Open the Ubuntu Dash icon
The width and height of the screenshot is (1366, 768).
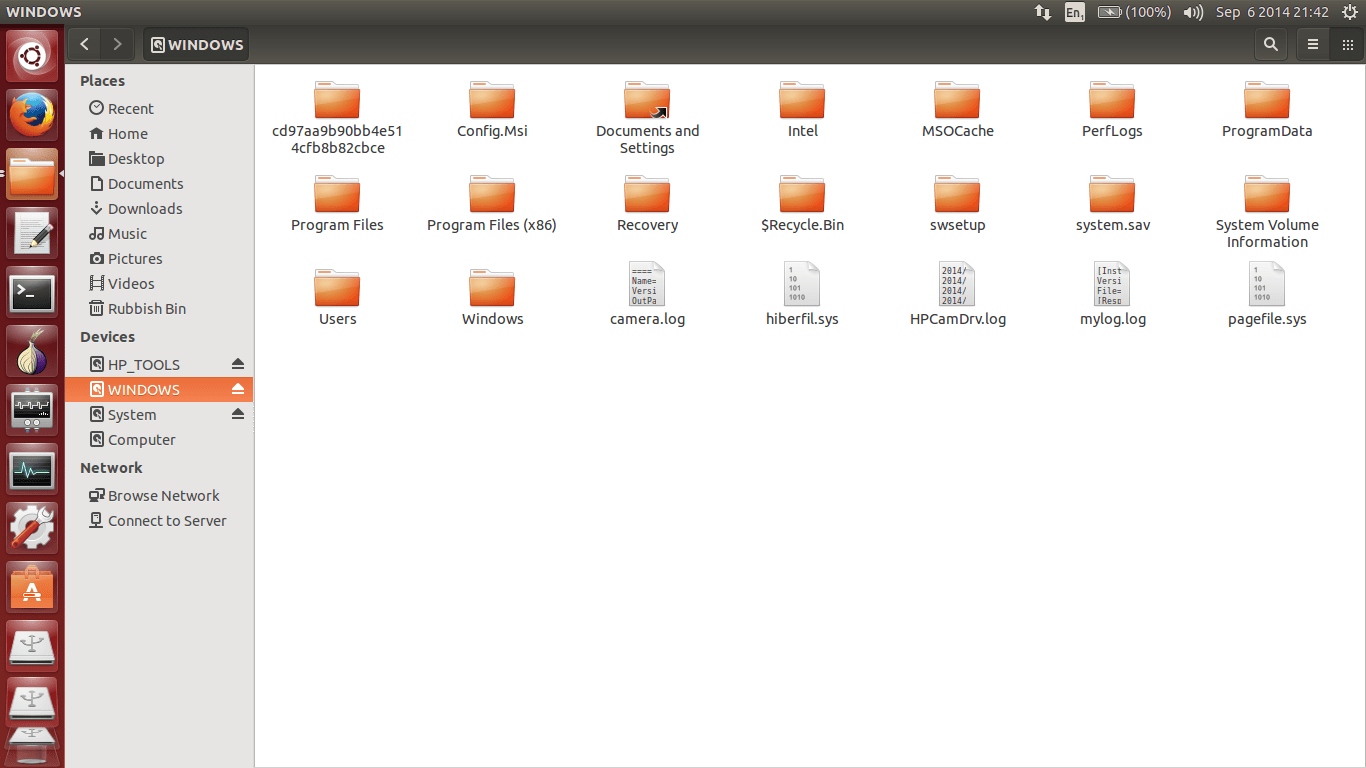(x=32, y=55)
